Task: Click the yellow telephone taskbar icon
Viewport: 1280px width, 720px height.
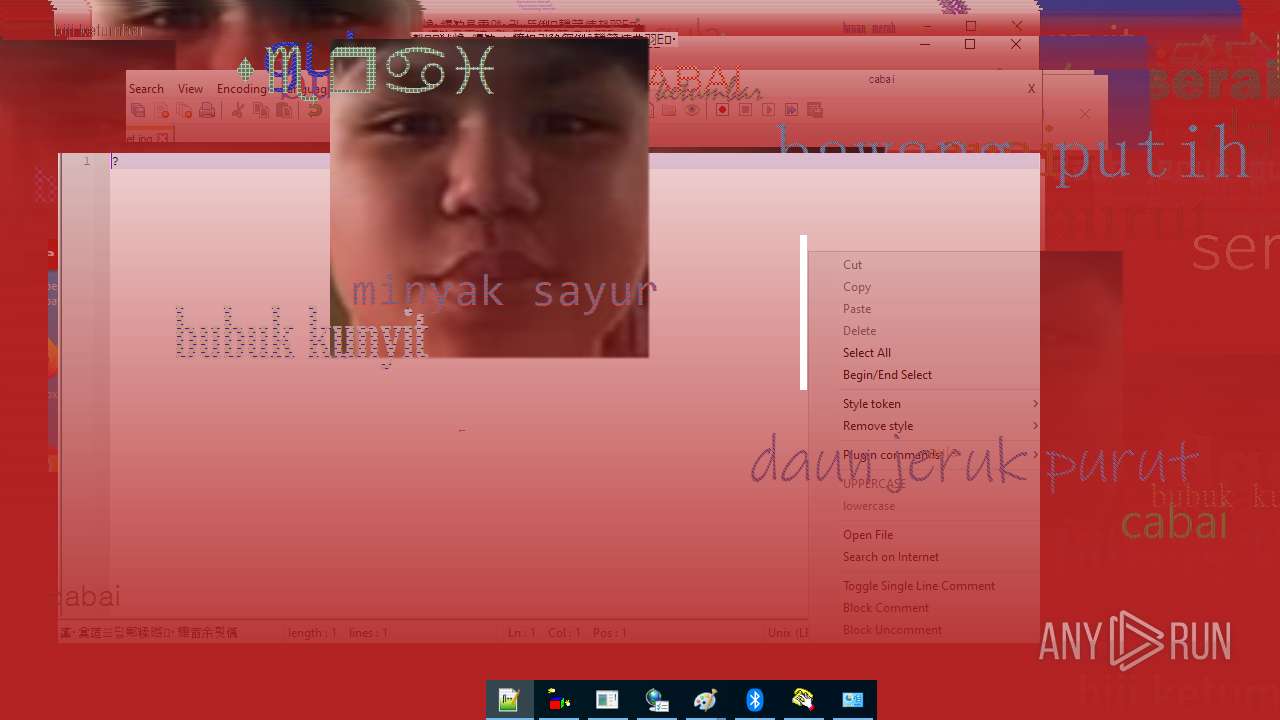Action: (803, 700)
